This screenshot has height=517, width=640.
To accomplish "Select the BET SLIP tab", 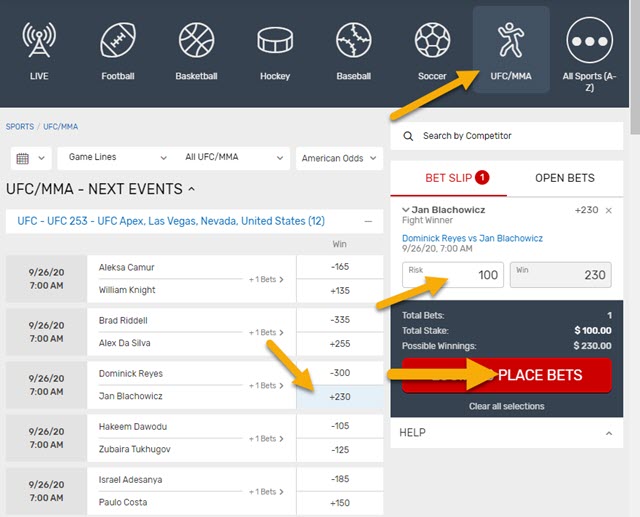I will tap(449, 178).
